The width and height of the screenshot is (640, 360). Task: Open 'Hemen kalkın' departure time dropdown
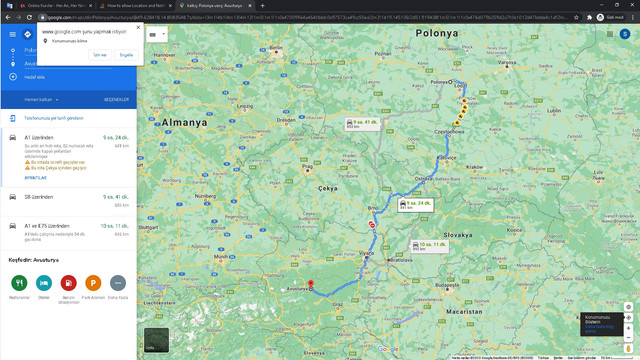pyautogui.click(x=41, y=100)
